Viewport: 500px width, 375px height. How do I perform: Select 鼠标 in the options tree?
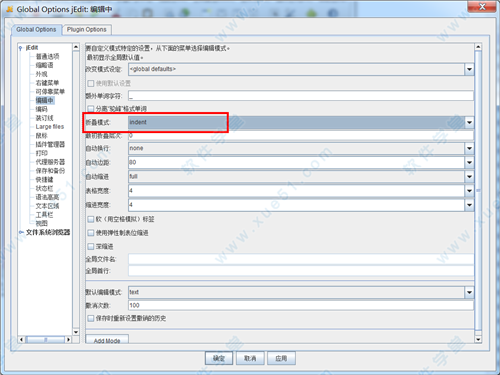(41, 135)
